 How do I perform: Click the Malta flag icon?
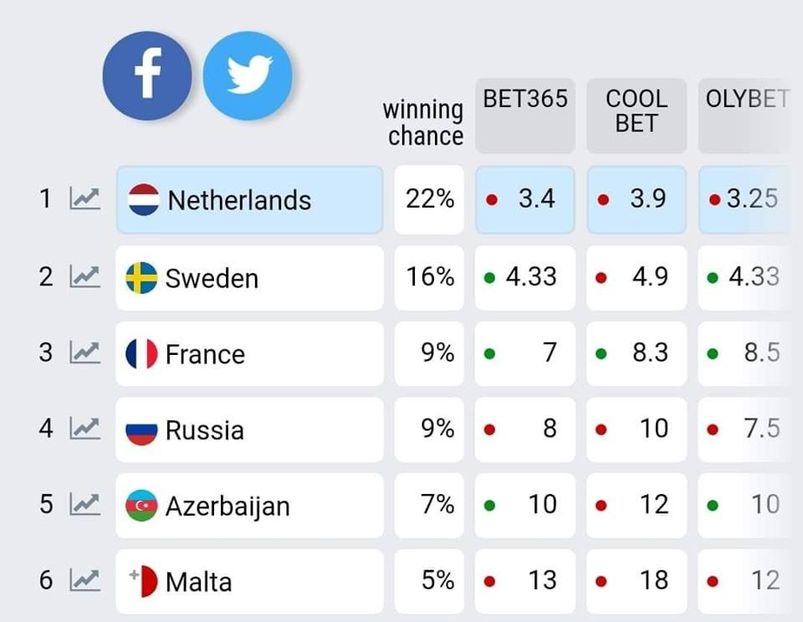[x=141, y=580]
